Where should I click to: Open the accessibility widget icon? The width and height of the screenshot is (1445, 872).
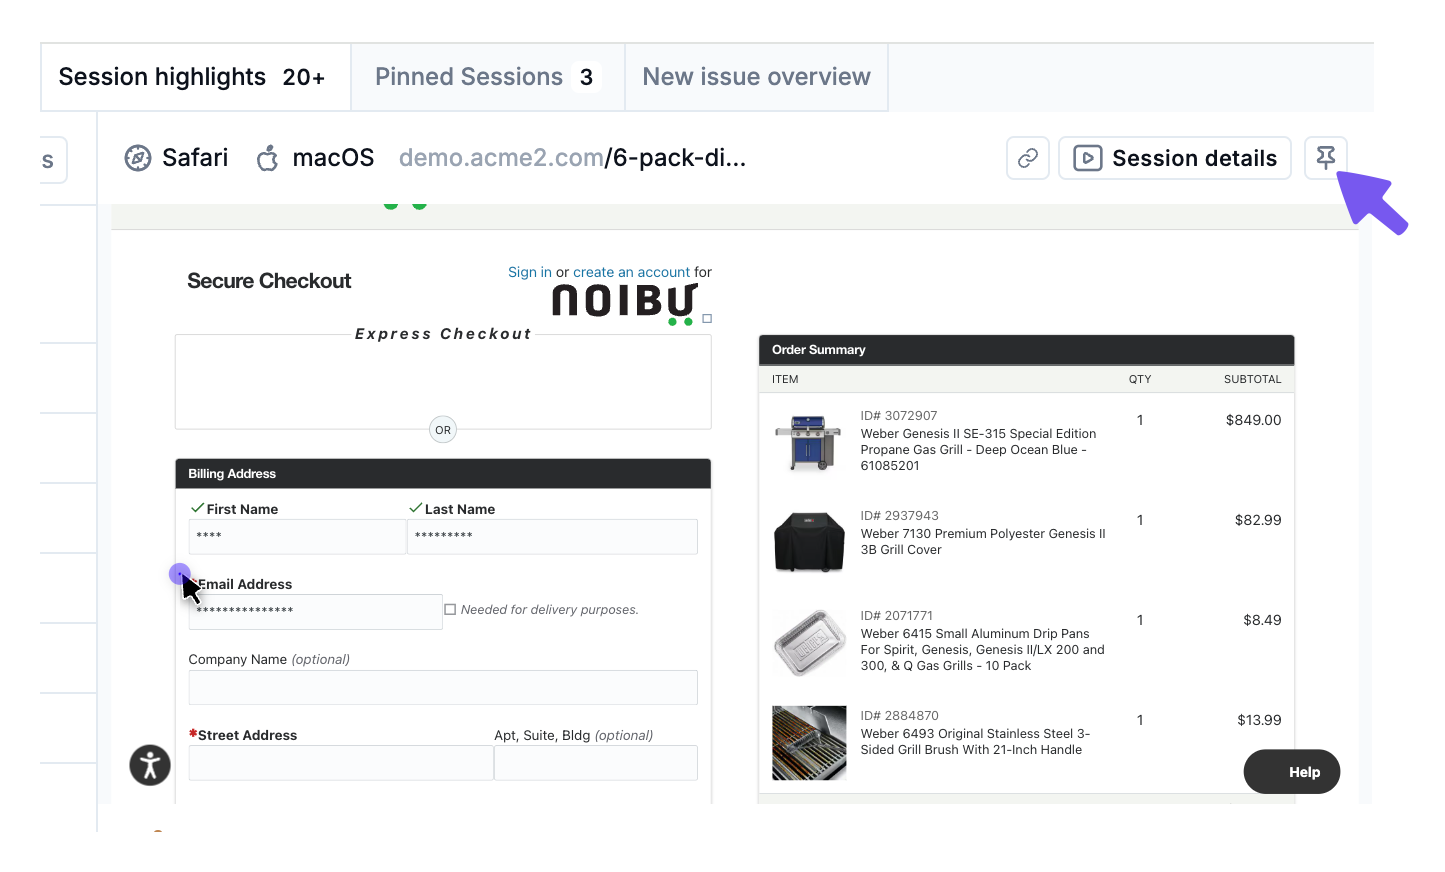(150, 765)
